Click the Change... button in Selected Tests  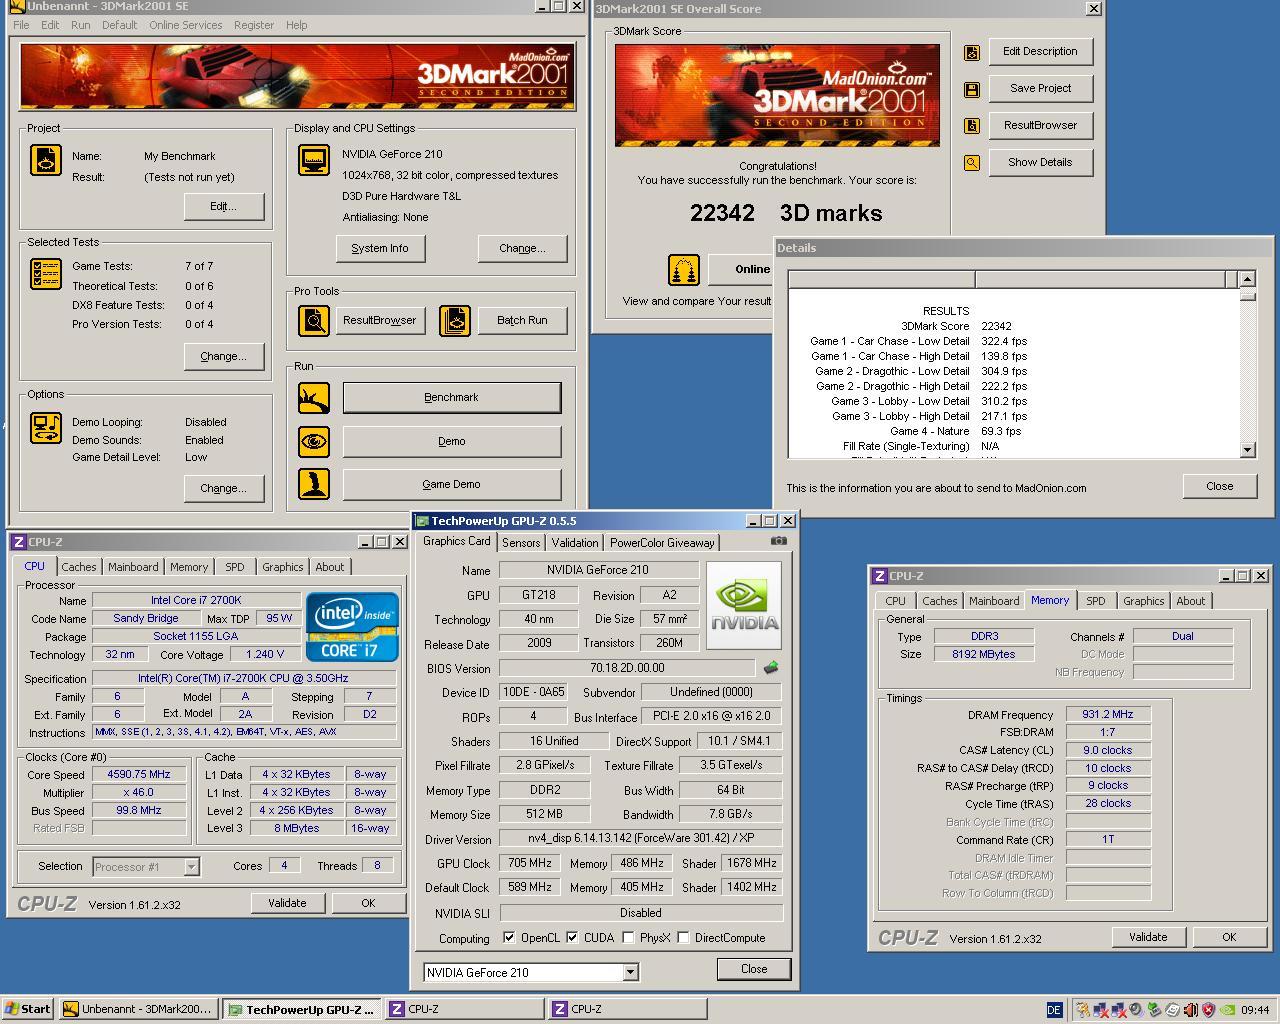(224, 356)
